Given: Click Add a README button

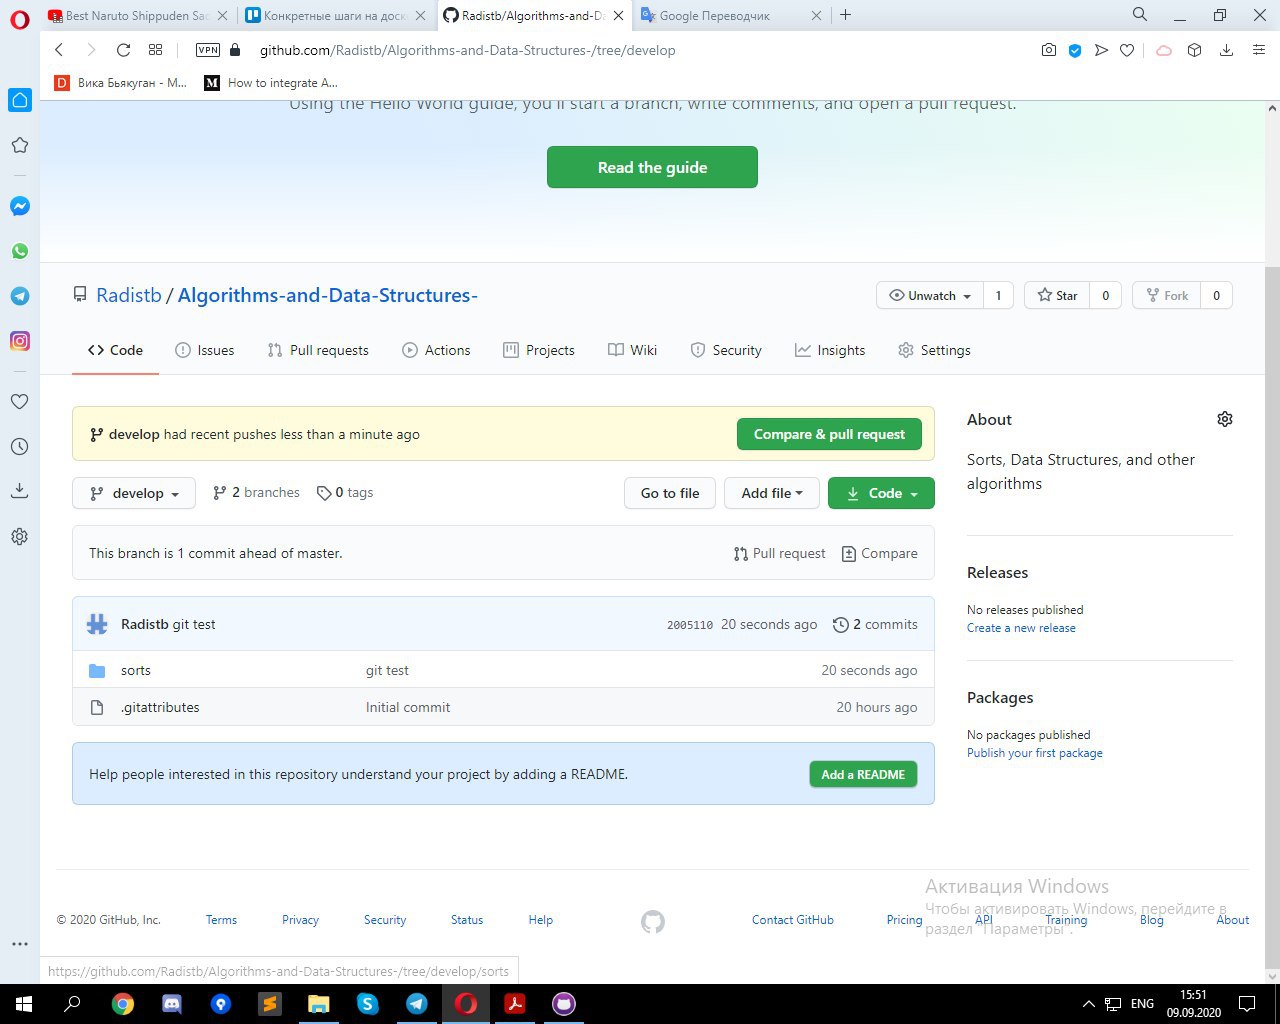Looking at the screenshot, I should 863,774.
